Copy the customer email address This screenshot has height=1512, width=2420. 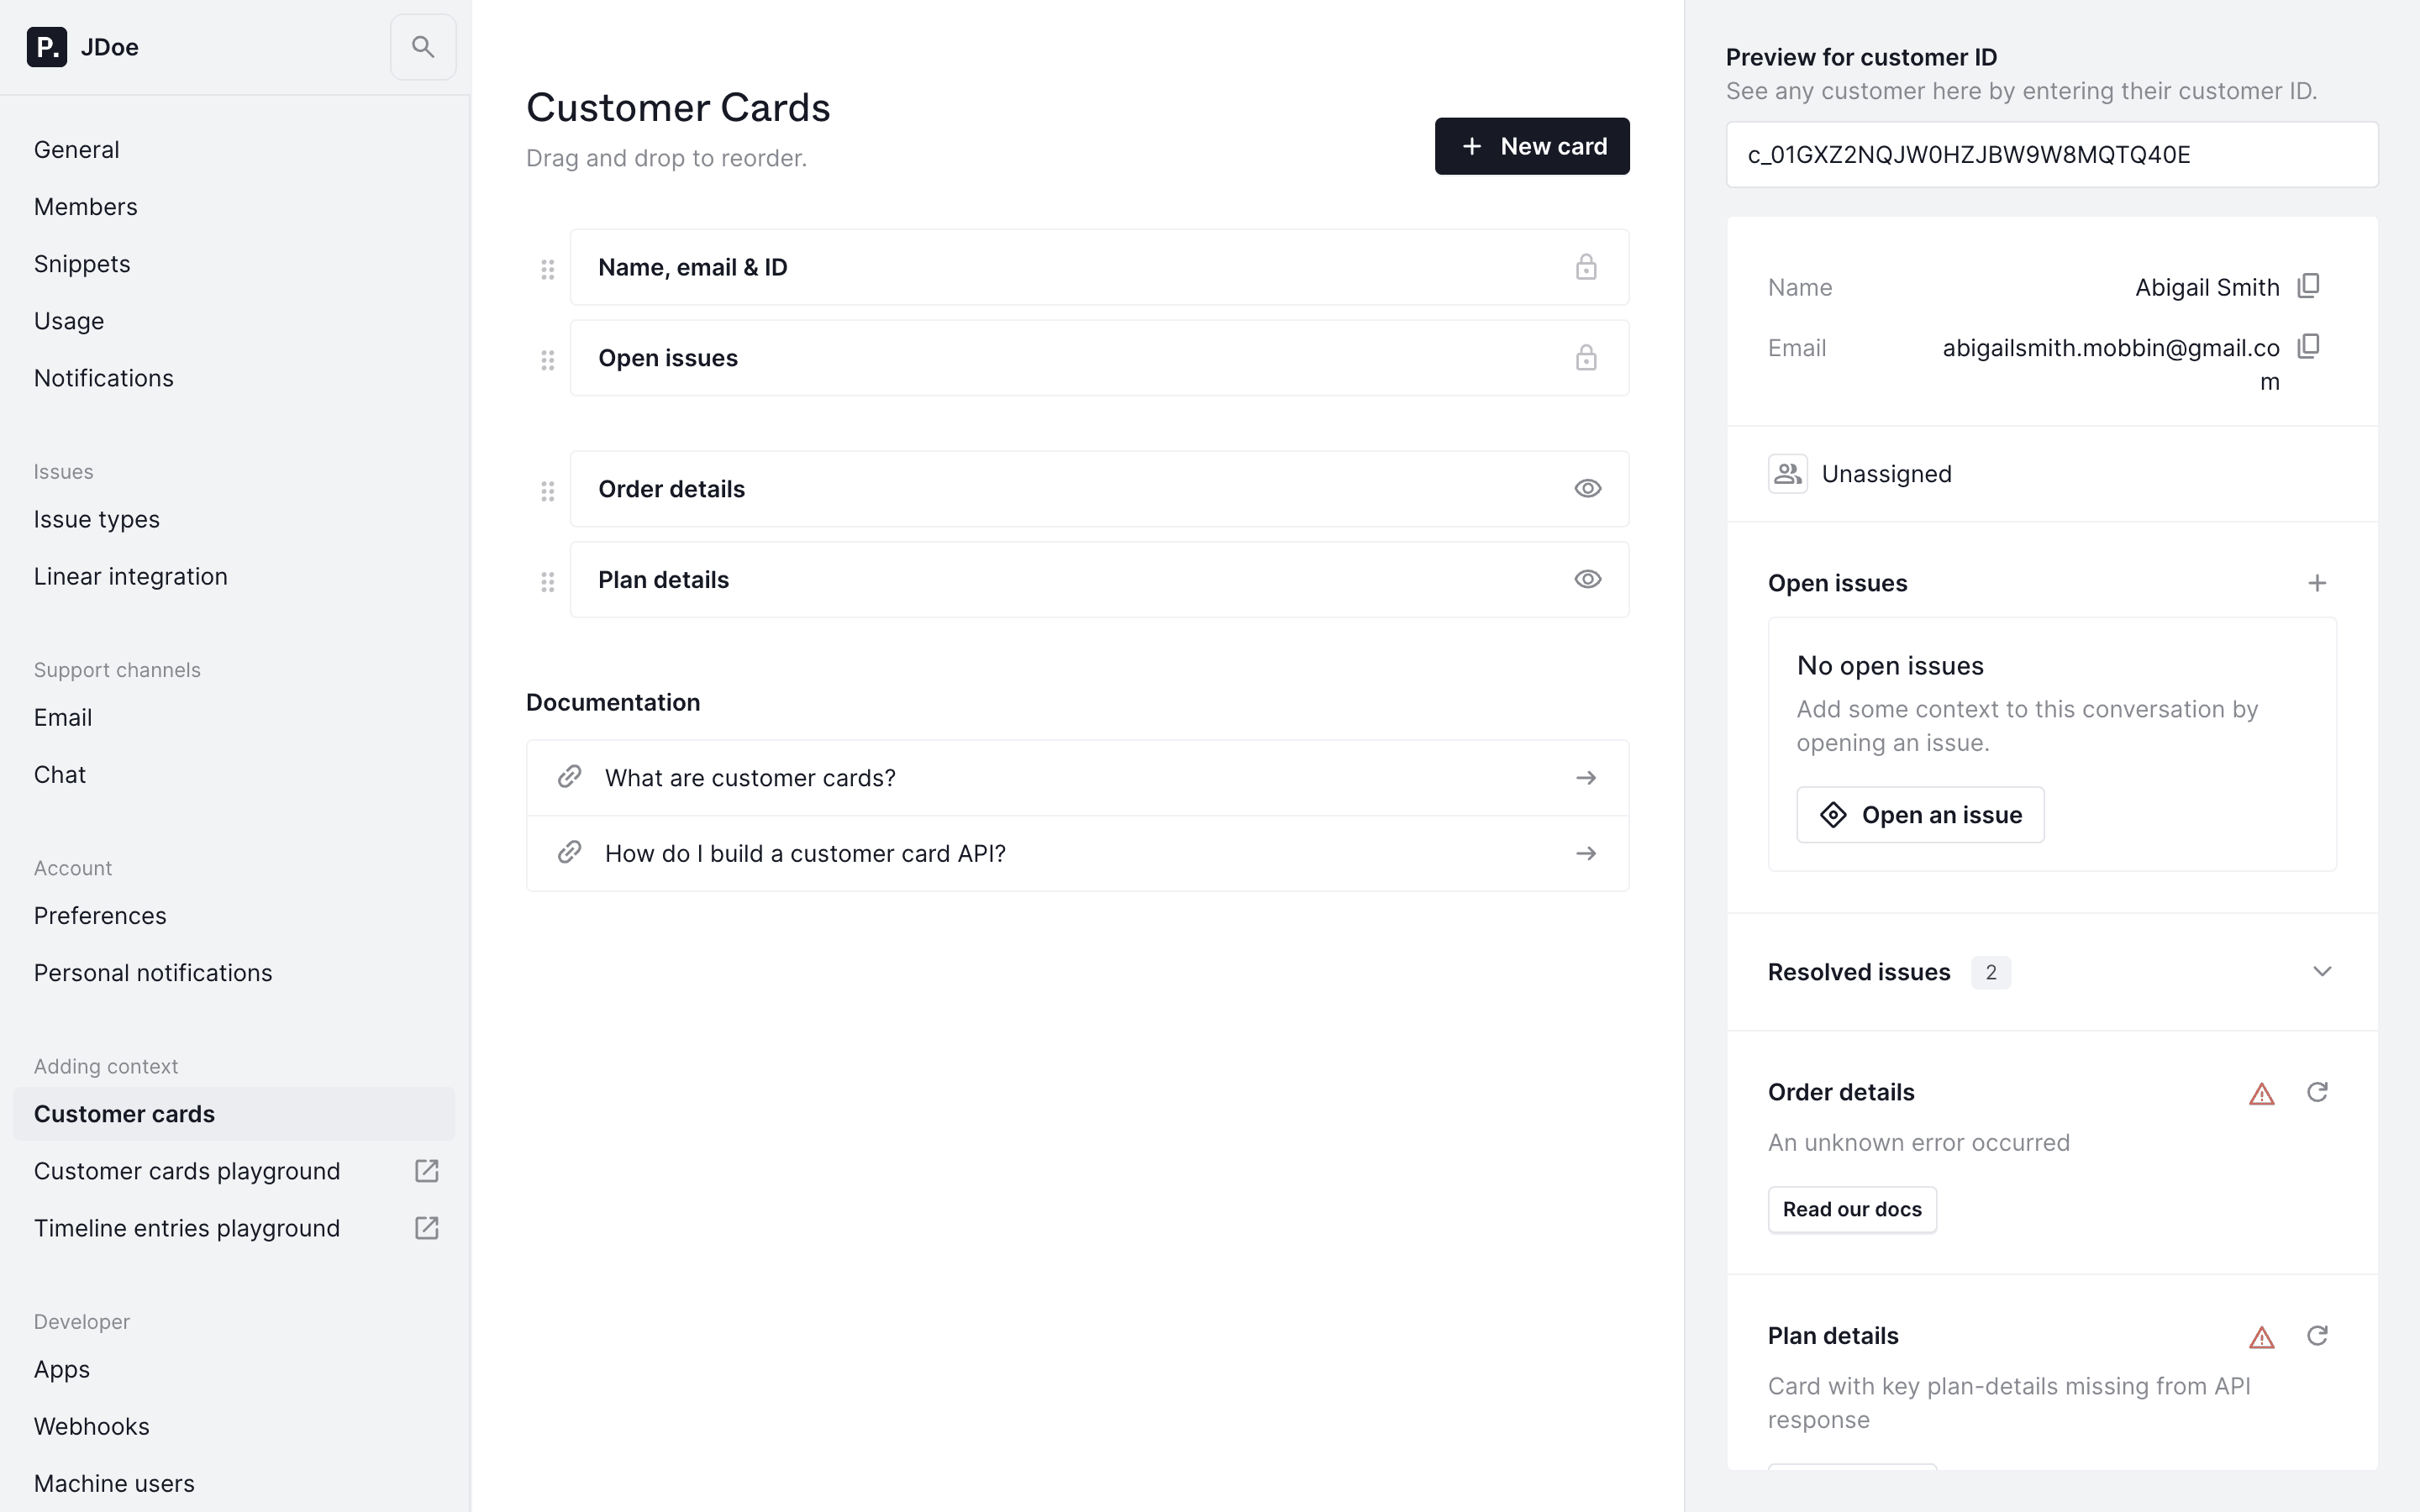click(2308, 347)
